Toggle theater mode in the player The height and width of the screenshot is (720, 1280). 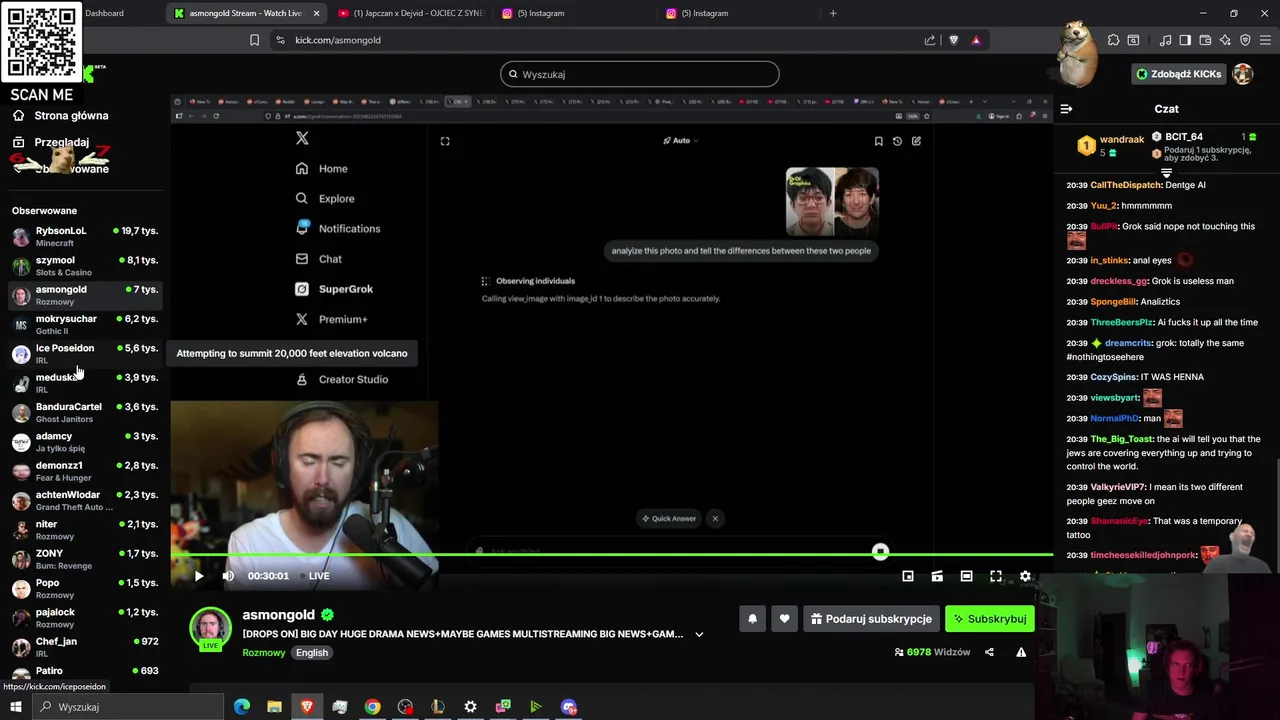tap(966, 576)
